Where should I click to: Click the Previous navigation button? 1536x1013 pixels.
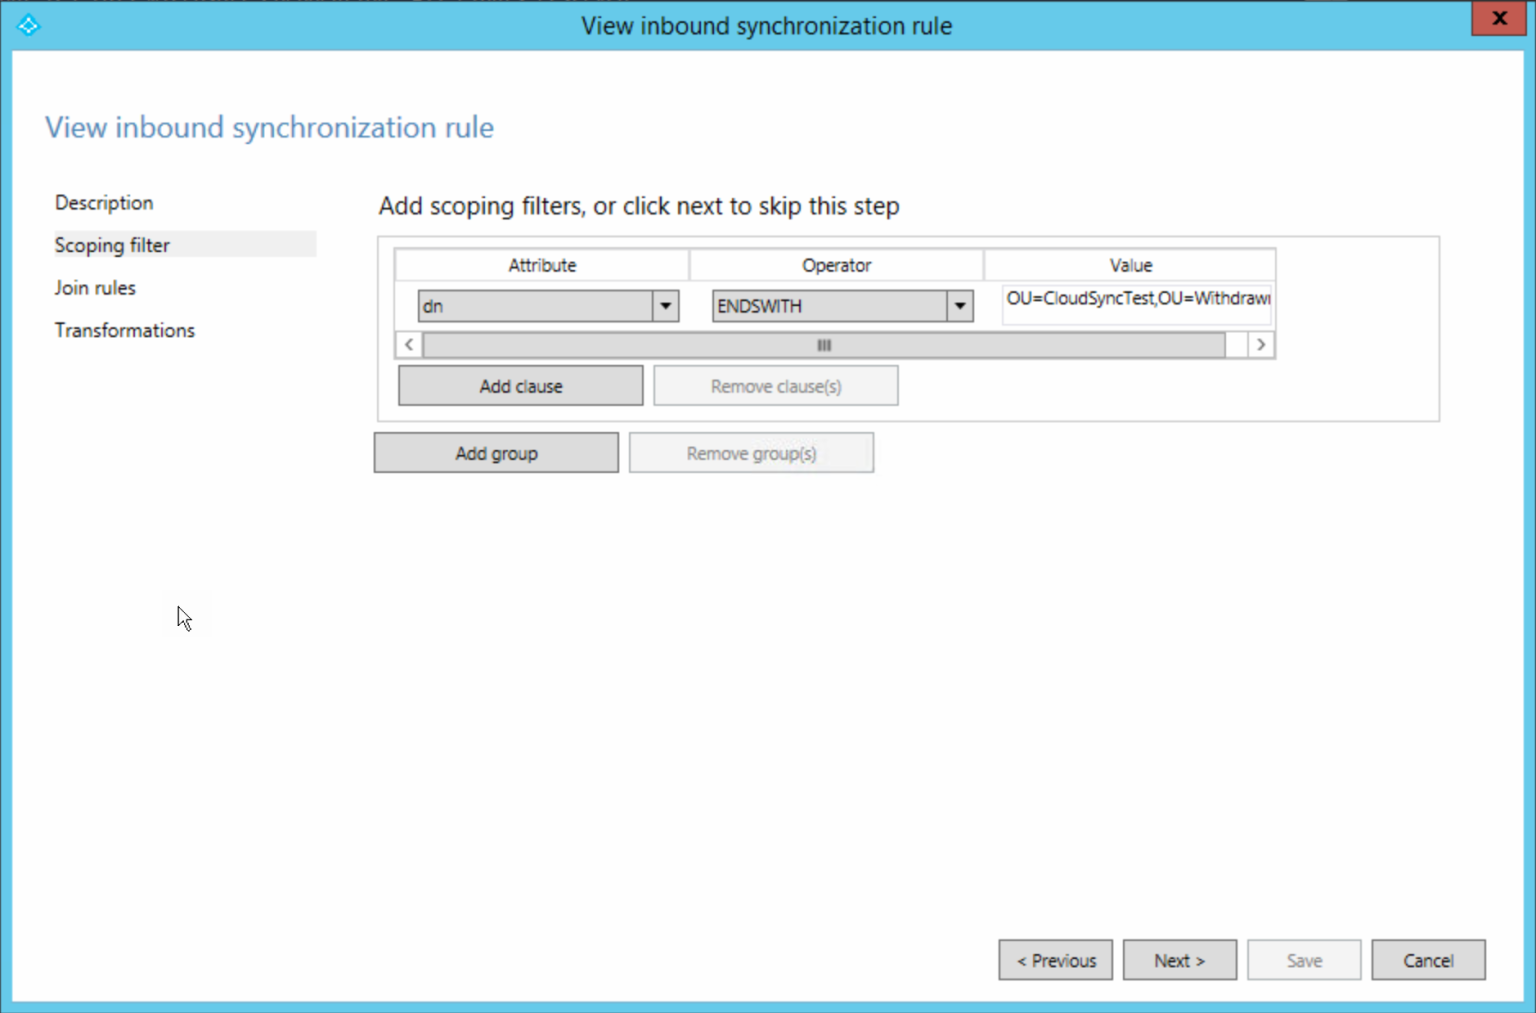click(x=1055, y=959)
